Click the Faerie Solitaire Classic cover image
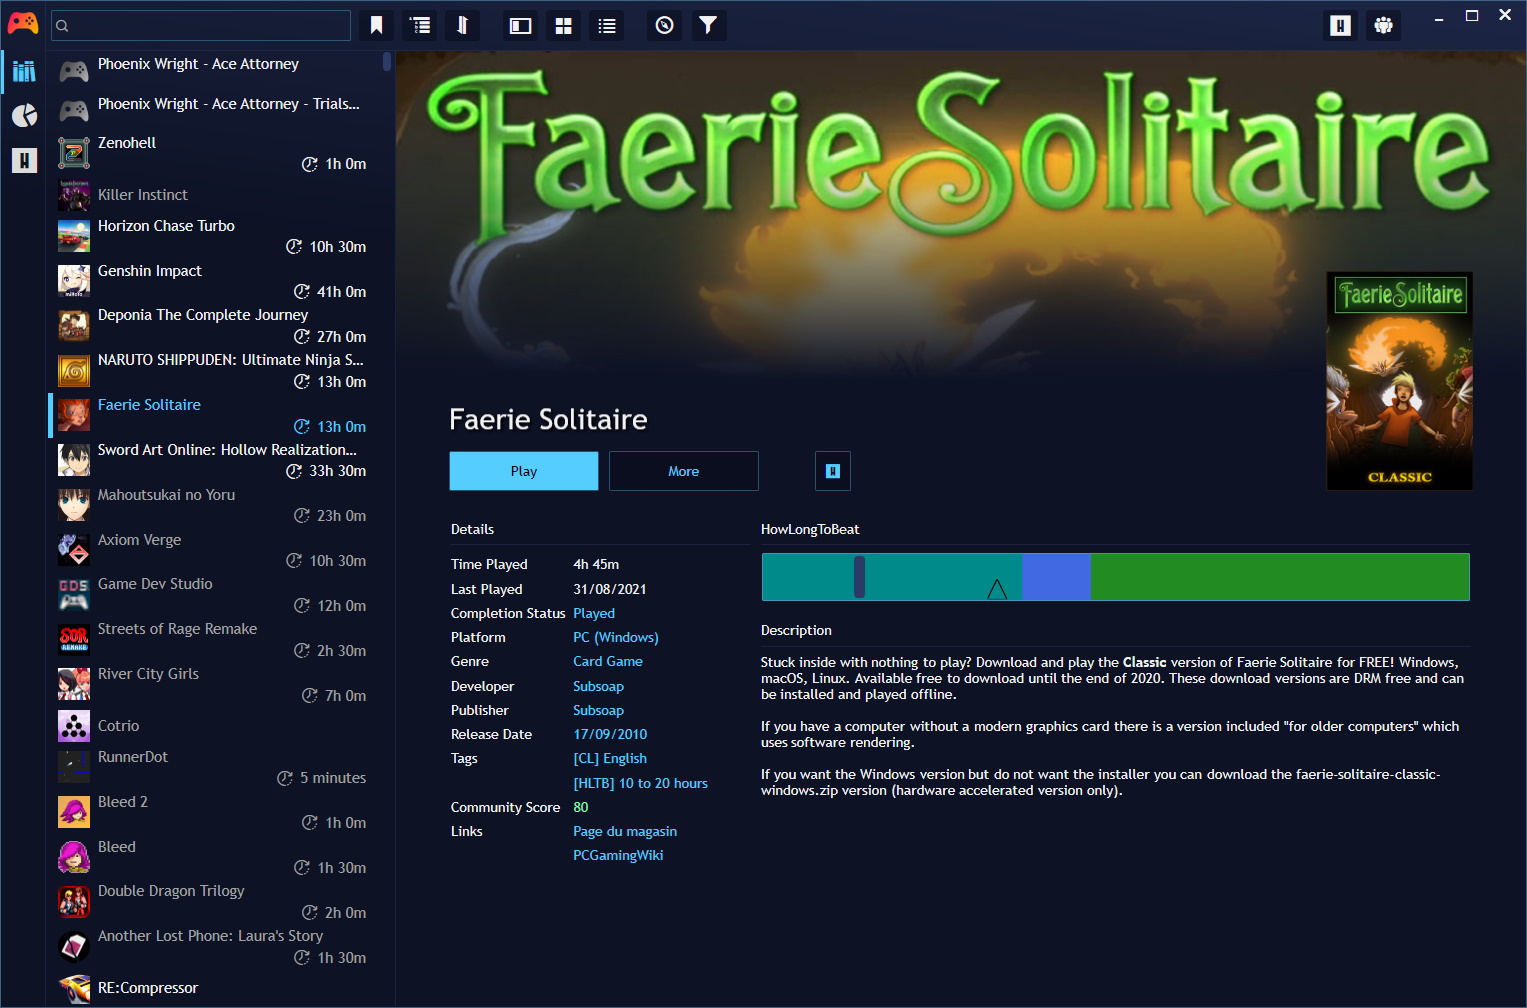 pos(1399,381)
